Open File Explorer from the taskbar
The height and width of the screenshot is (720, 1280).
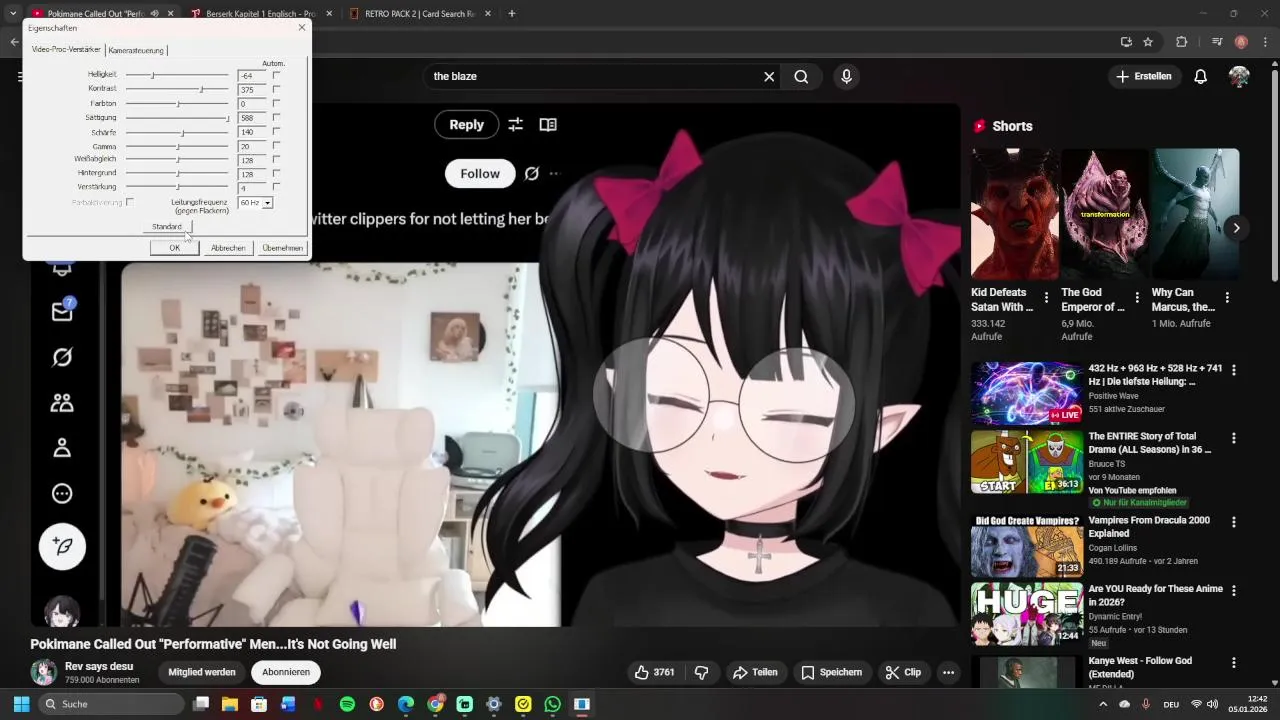coord(229,704)
